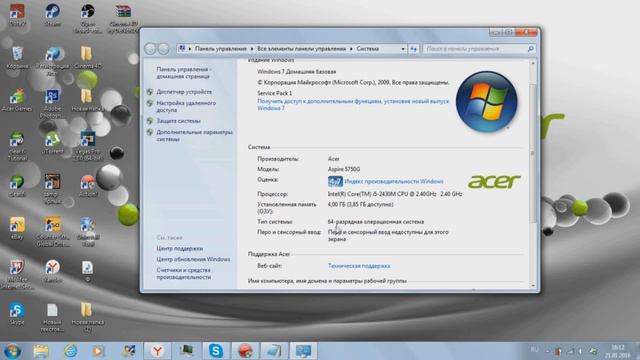640x360 pixels.
Task: Open 'Дополнительные параметры системы' link
Action: click(x=194, y=136)
